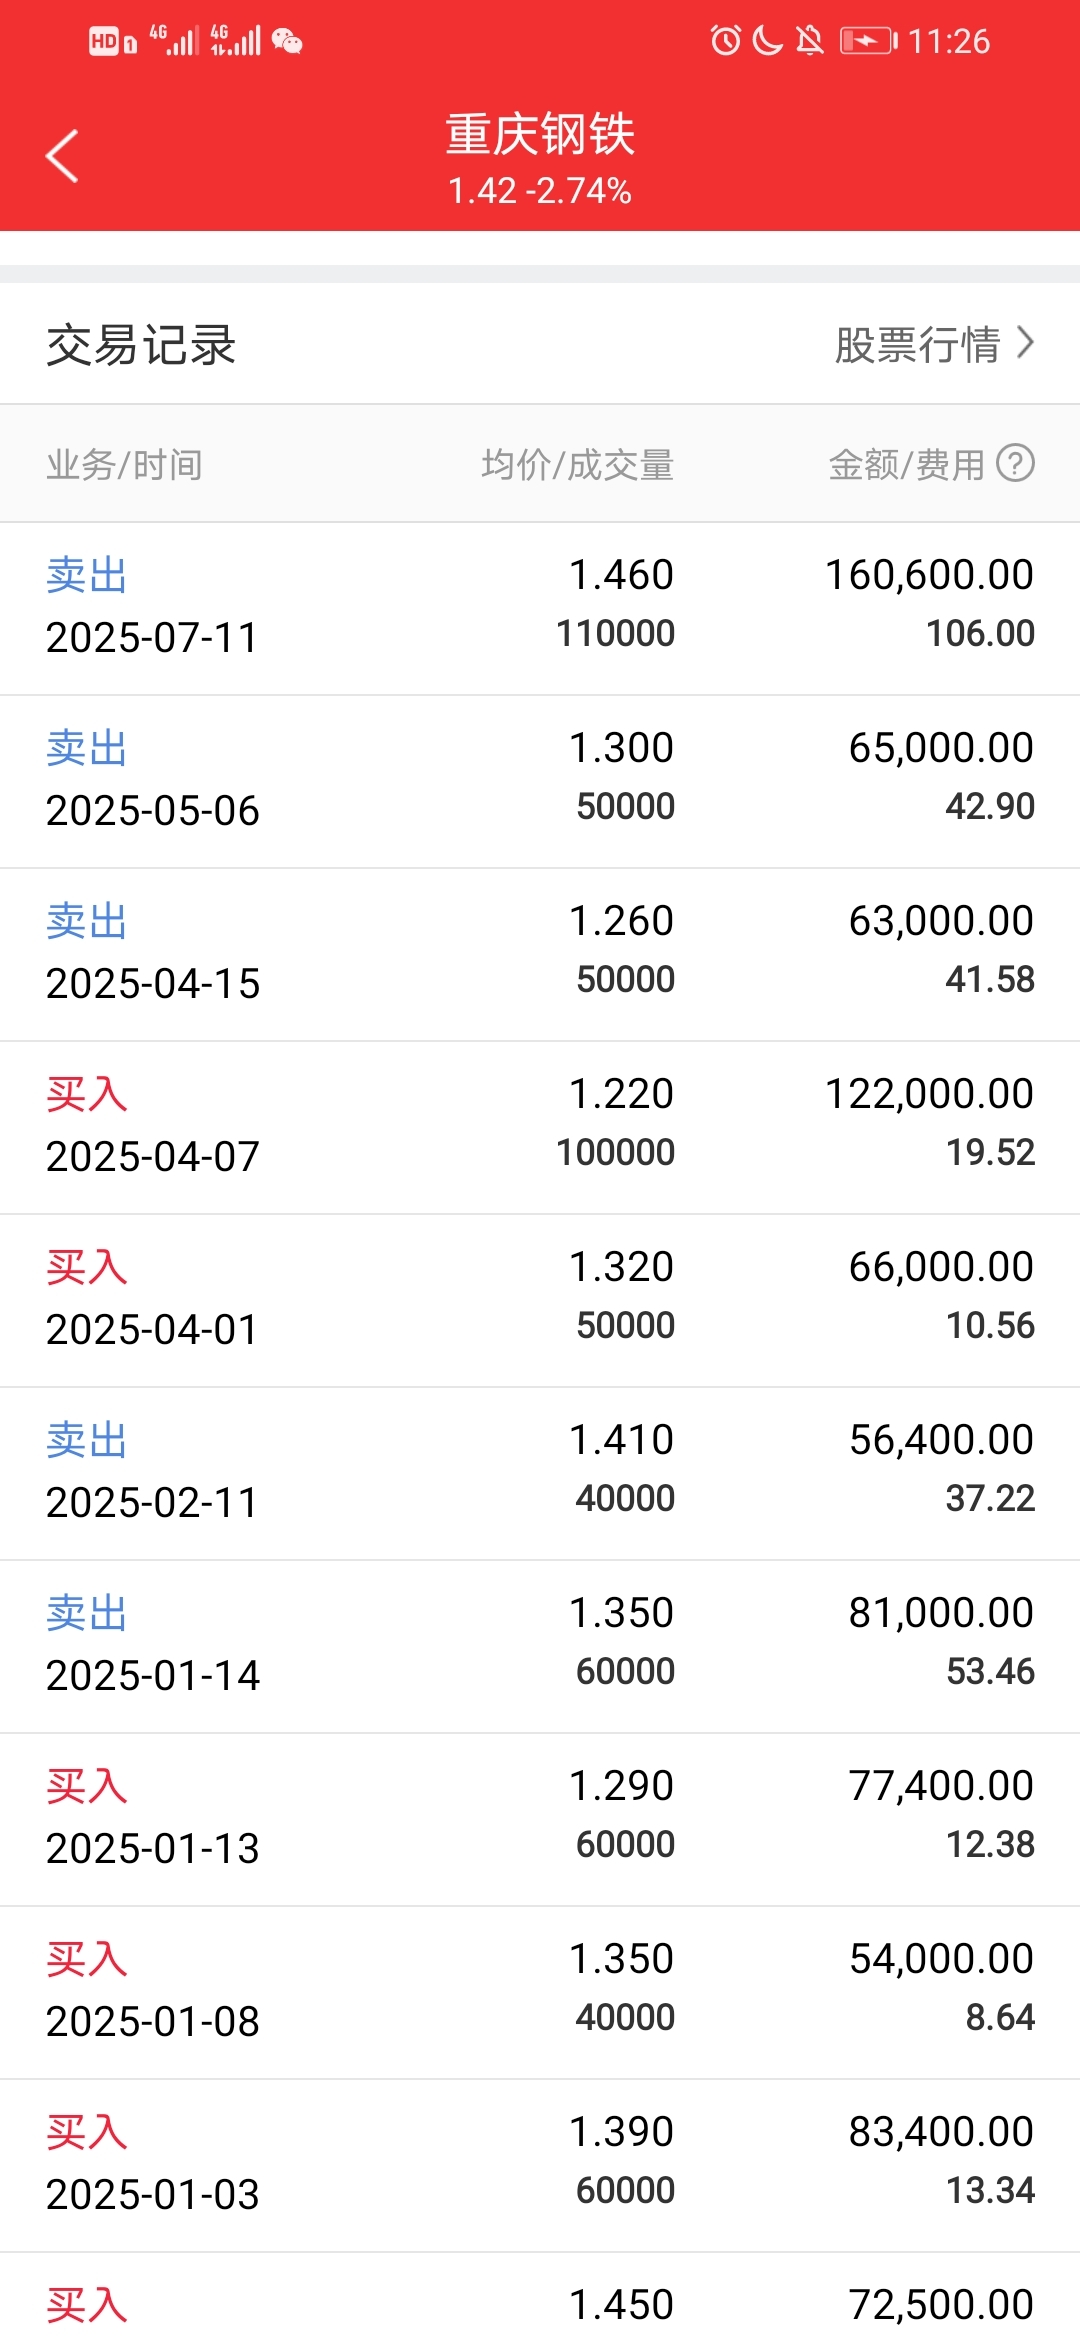Screen dimensions: 1080x2340
Task: Open the 2025-05-06 卖出 record at 1.300
Action: [x=540, y=782]
